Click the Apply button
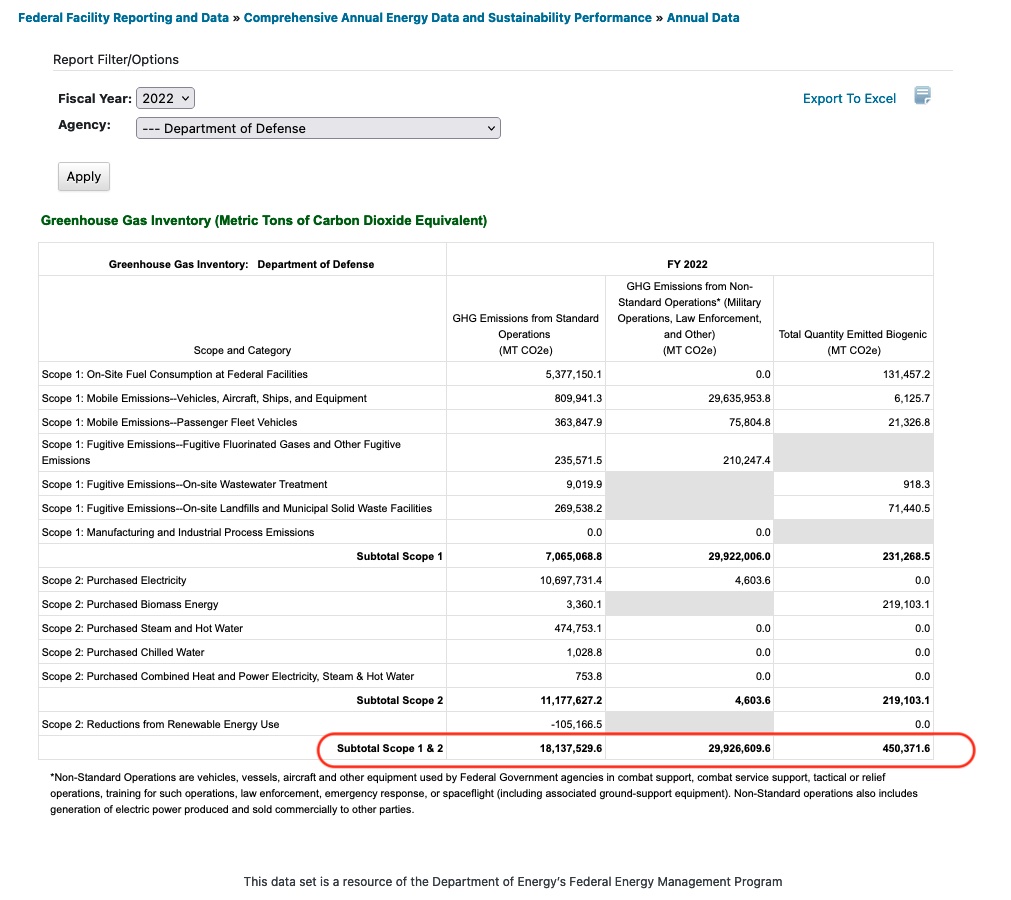Viewport: 1011px width, 900px height. [x=84, y=177]
